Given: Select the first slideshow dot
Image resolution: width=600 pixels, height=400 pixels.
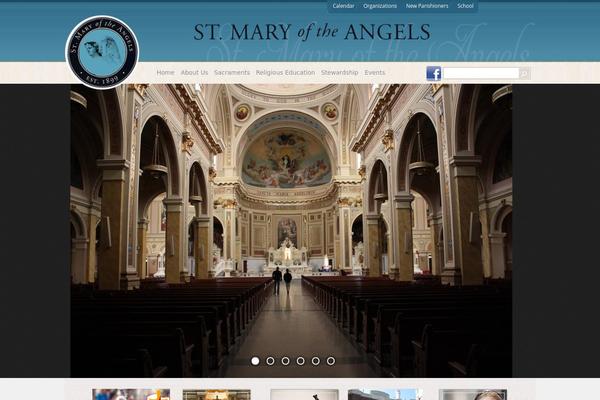Looking at the screenshot, I should (x=255, y=361).
